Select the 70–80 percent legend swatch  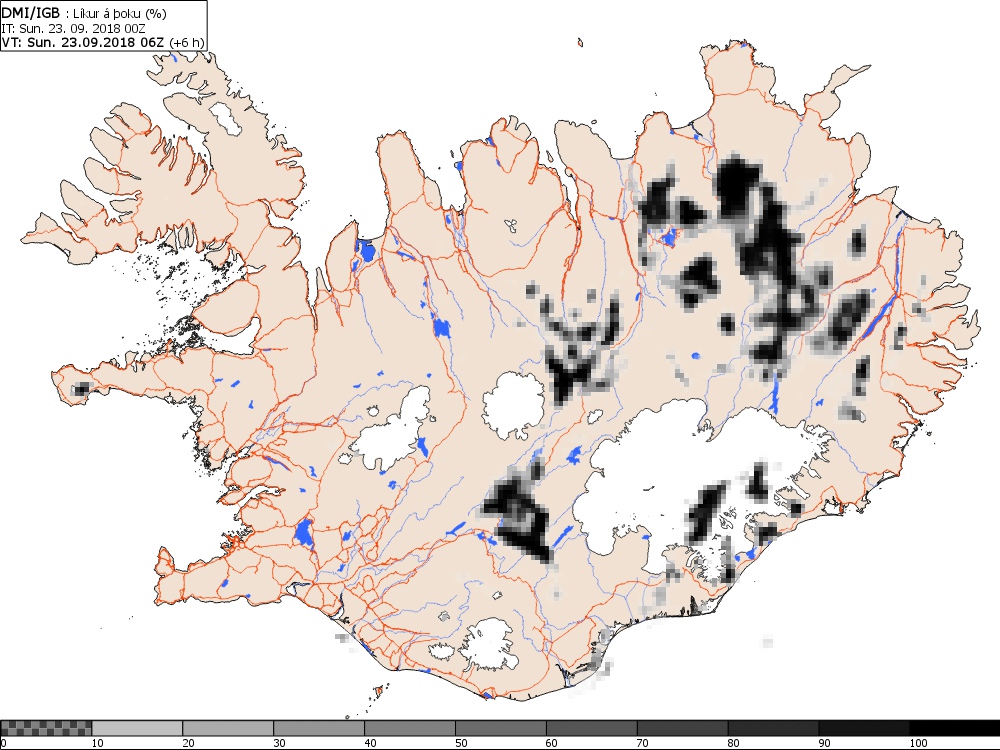tap(682, 728)
